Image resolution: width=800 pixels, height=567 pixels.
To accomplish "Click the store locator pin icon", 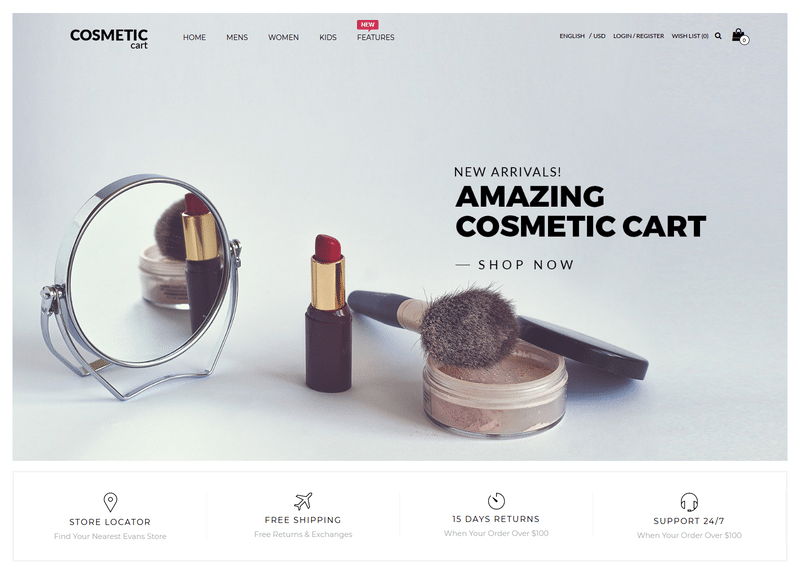I will coord(110,502).
